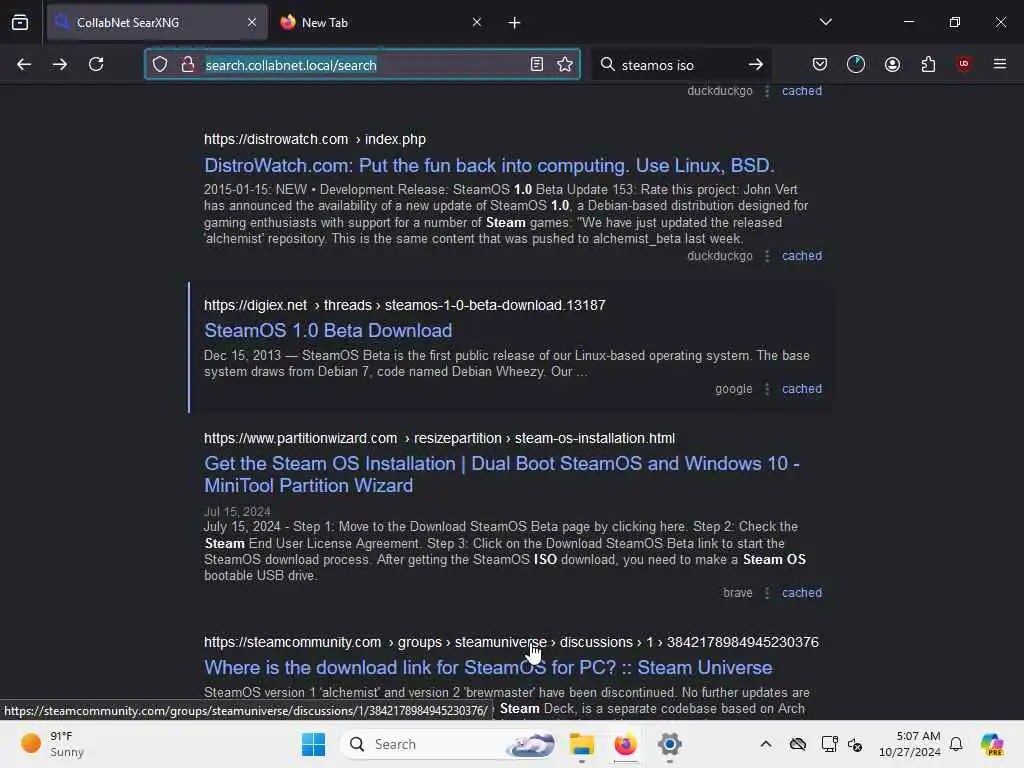This screenshot has width=1024, height=768.
Task: Open cached link for the digiex.net result
Action: (802, 389)
